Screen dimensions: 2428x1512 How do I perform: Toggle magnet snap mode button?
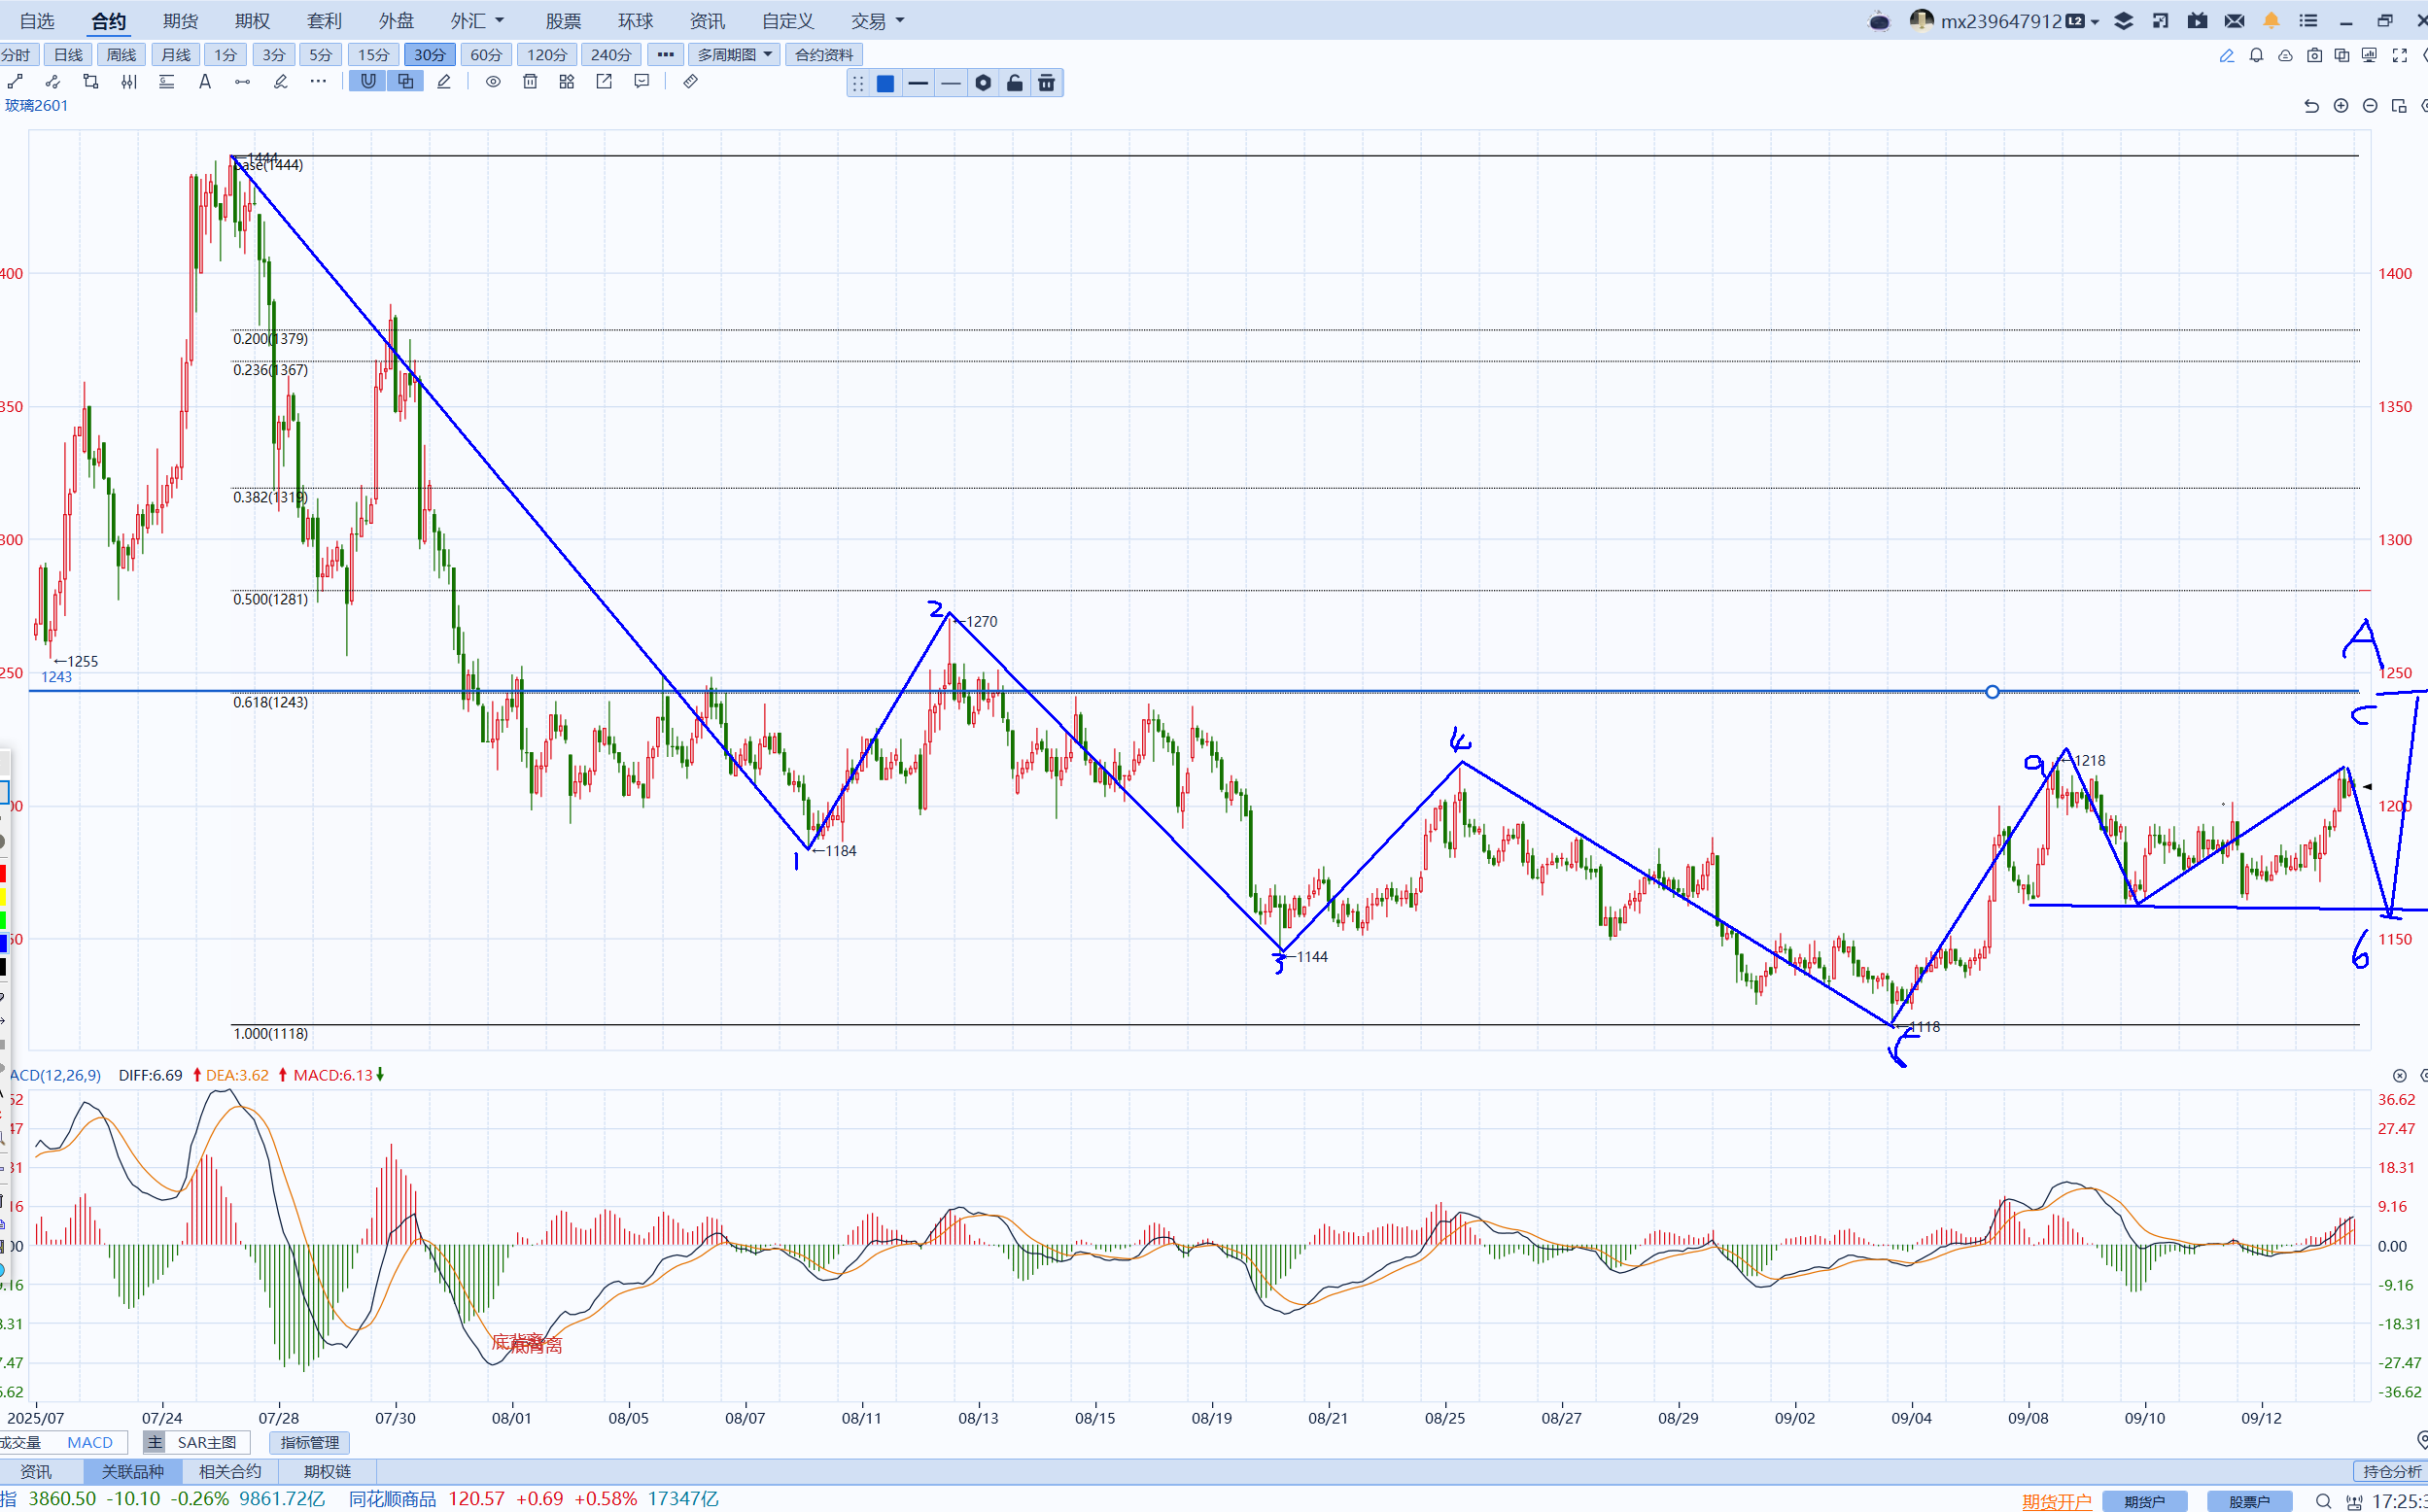click(368, 82)
